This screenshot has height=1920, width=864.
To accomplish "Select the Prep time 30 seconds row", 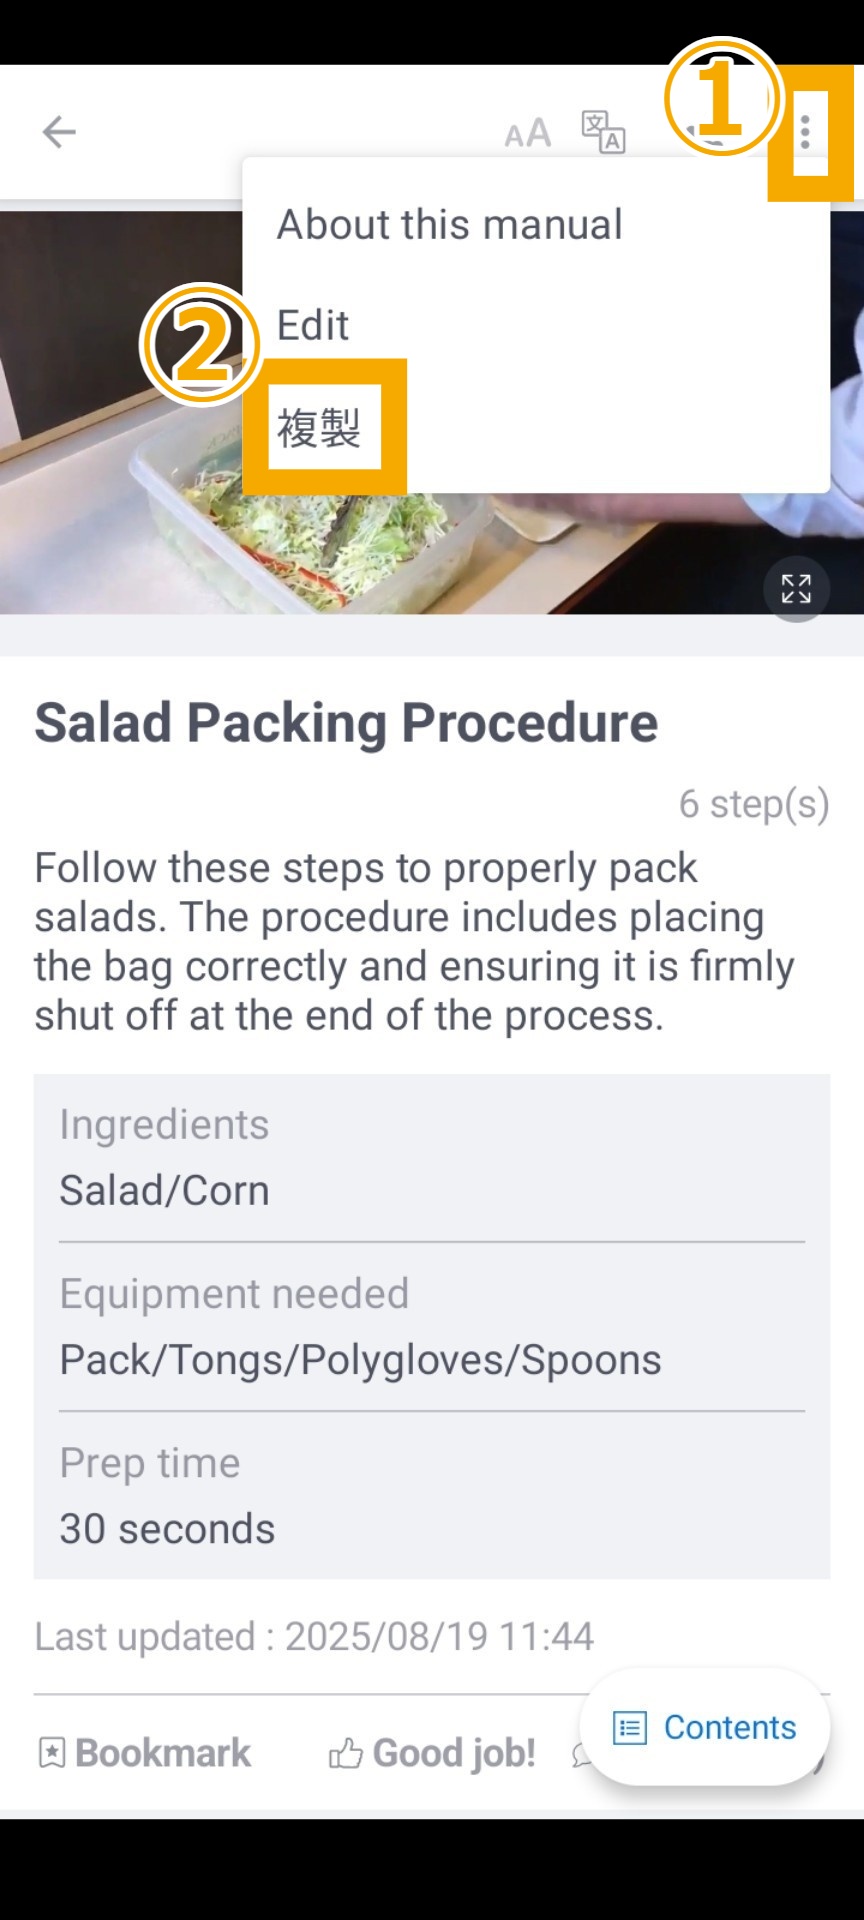I will pos(432,1496).
